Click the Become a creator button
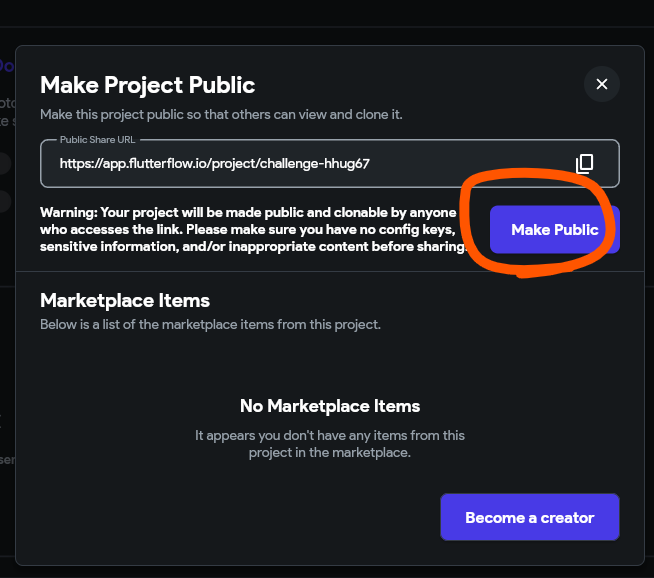 tap(530, 517)
